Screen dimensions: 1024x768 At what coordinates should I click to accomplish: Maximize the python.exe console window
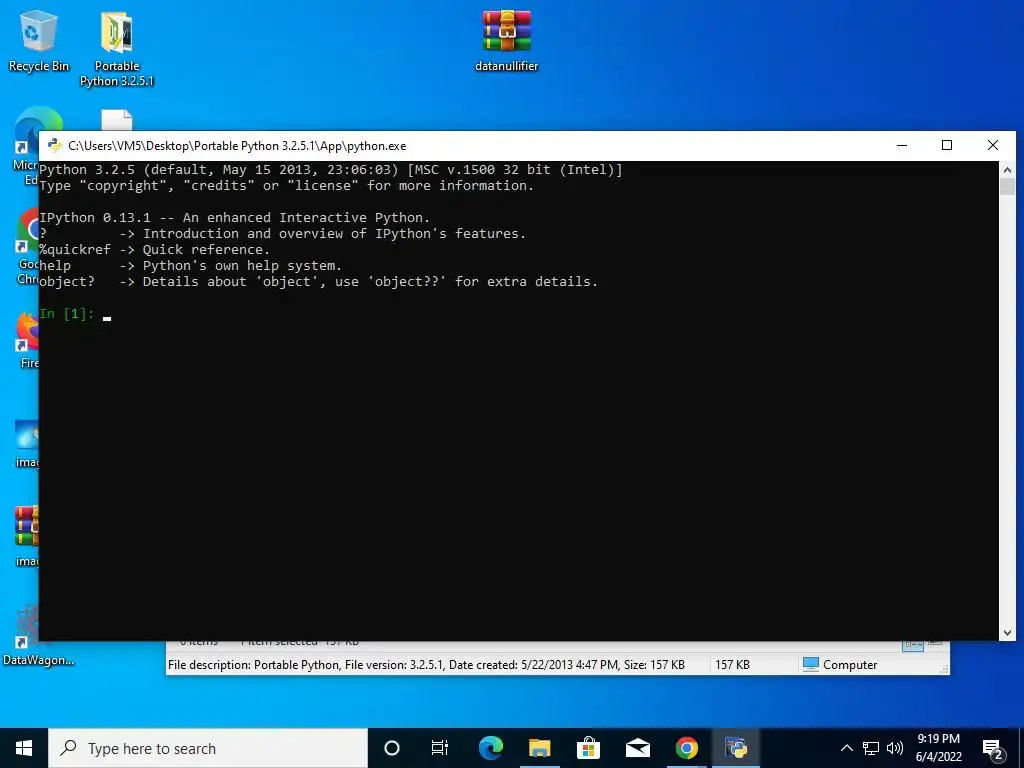click(x=947, y=146)
